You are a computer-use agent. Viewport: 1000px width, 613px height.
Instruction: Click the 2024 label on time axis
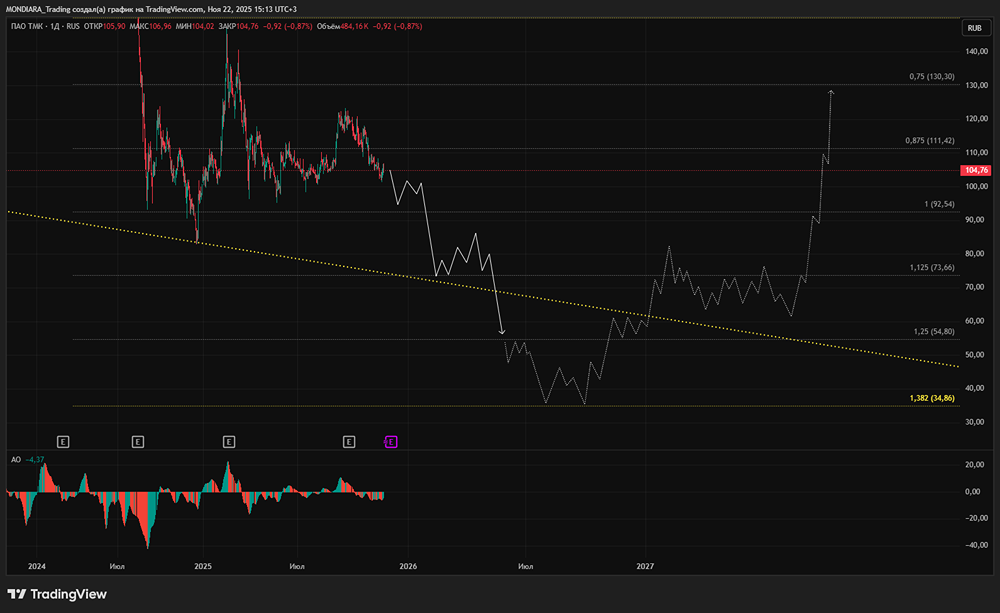click(37, 566)
